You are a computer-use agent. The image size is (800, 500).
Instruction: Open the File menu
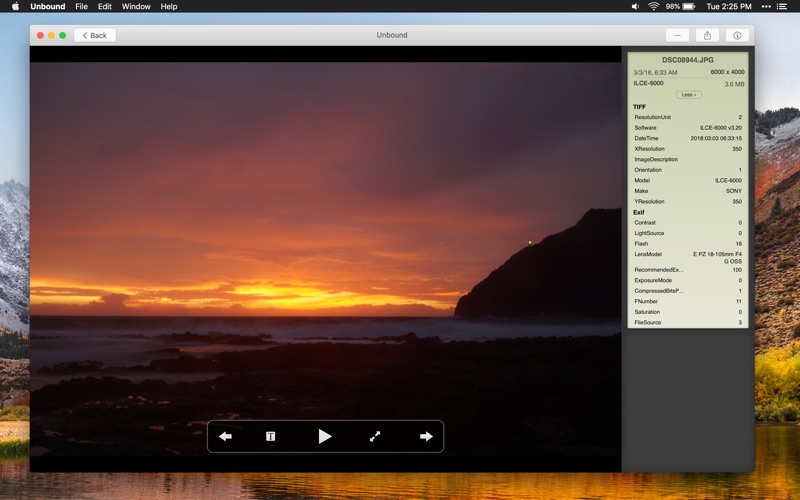[81, 6]
